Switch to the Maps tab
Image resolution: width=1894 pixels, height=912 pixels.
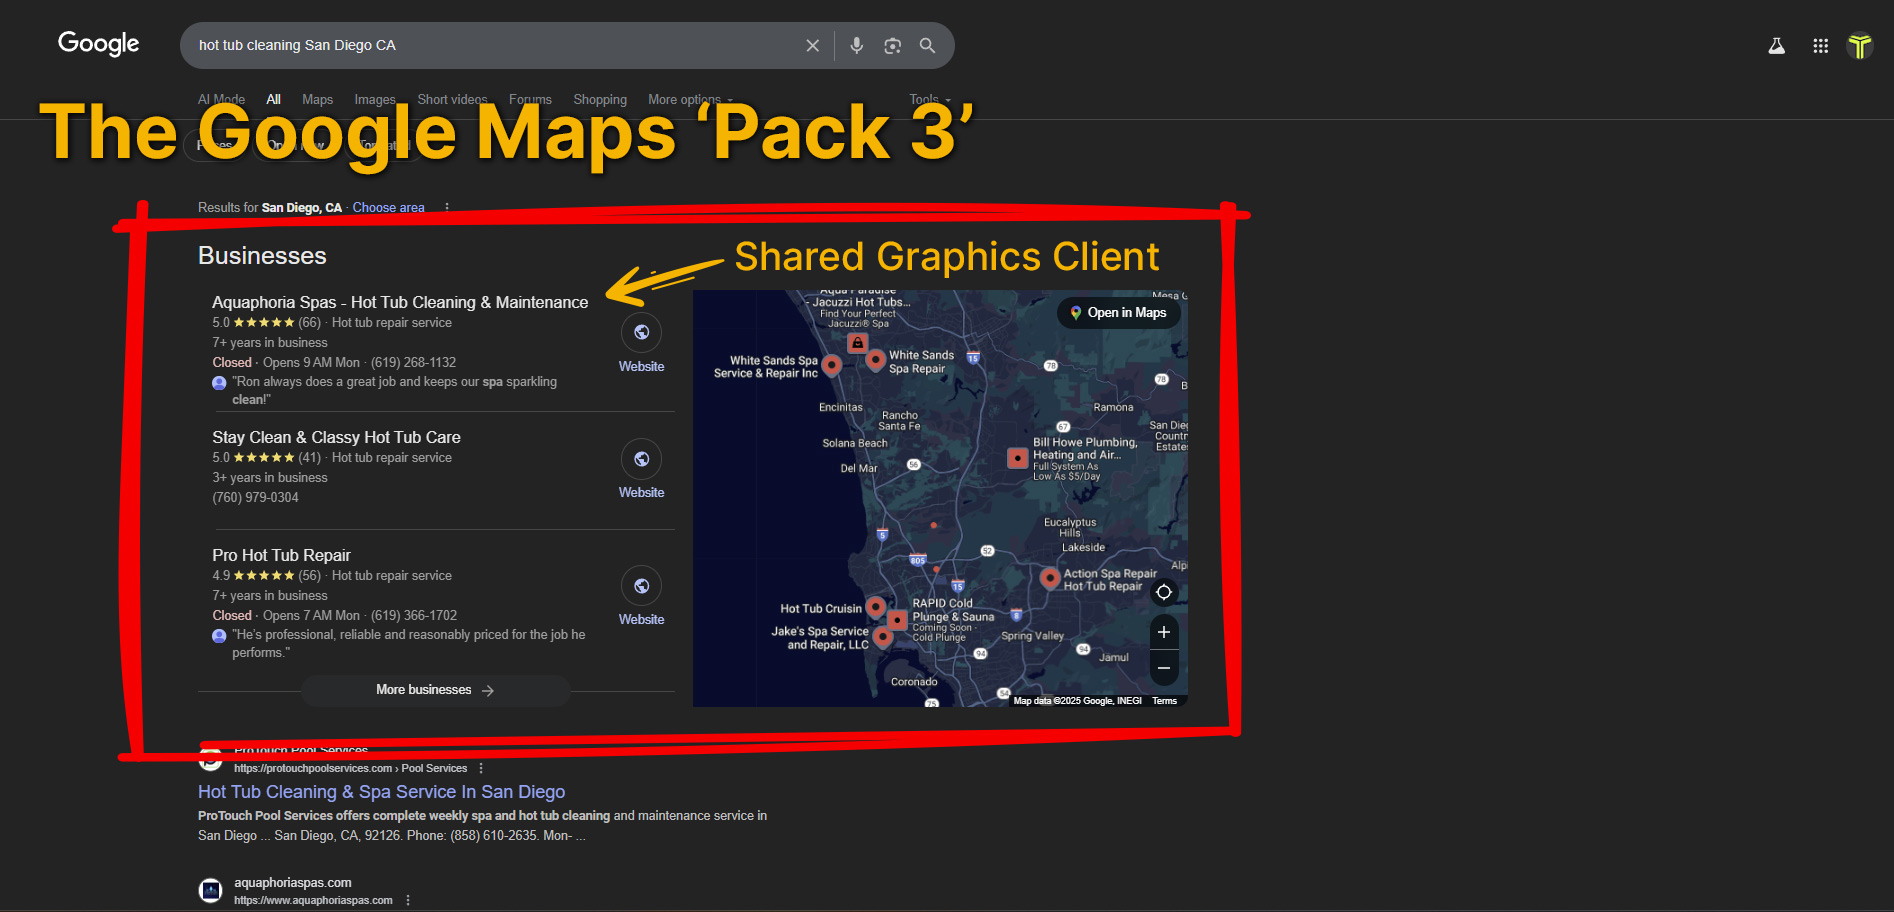[318, 99]
